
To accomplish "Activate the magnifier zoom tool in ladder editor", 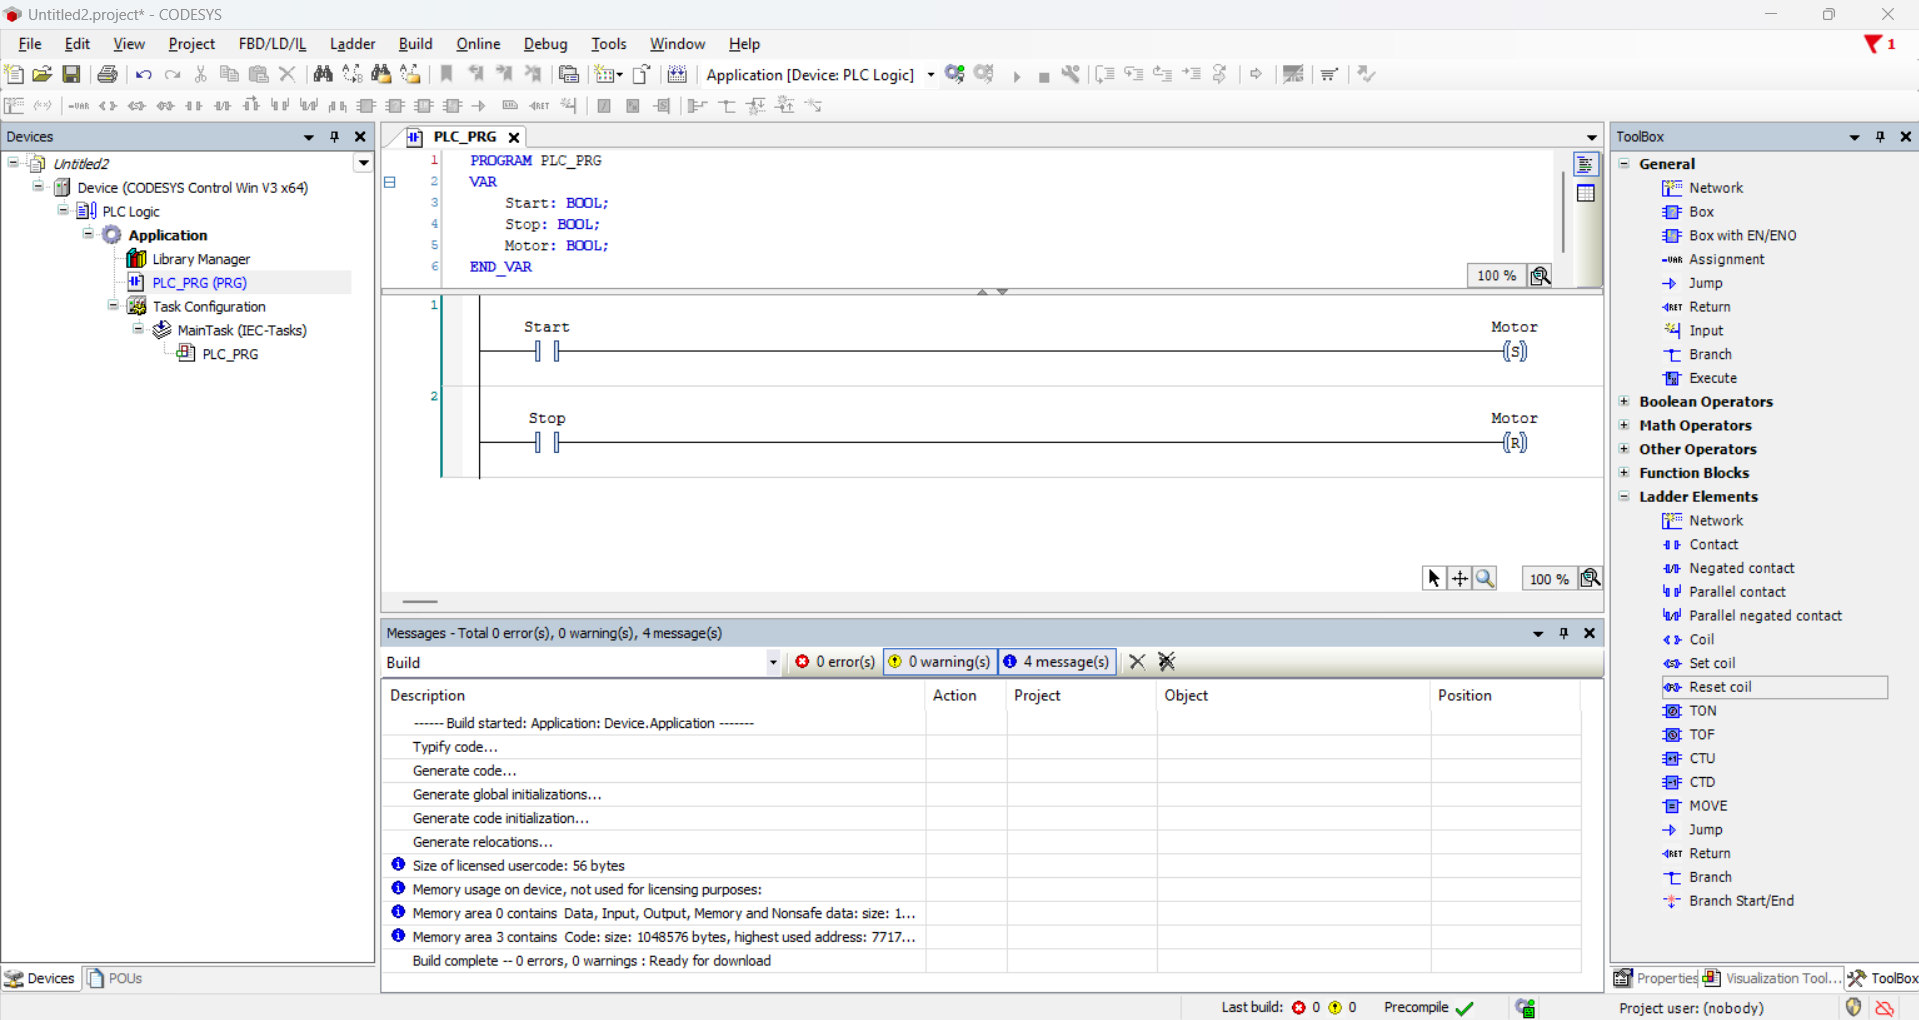I will (1485, 578).
